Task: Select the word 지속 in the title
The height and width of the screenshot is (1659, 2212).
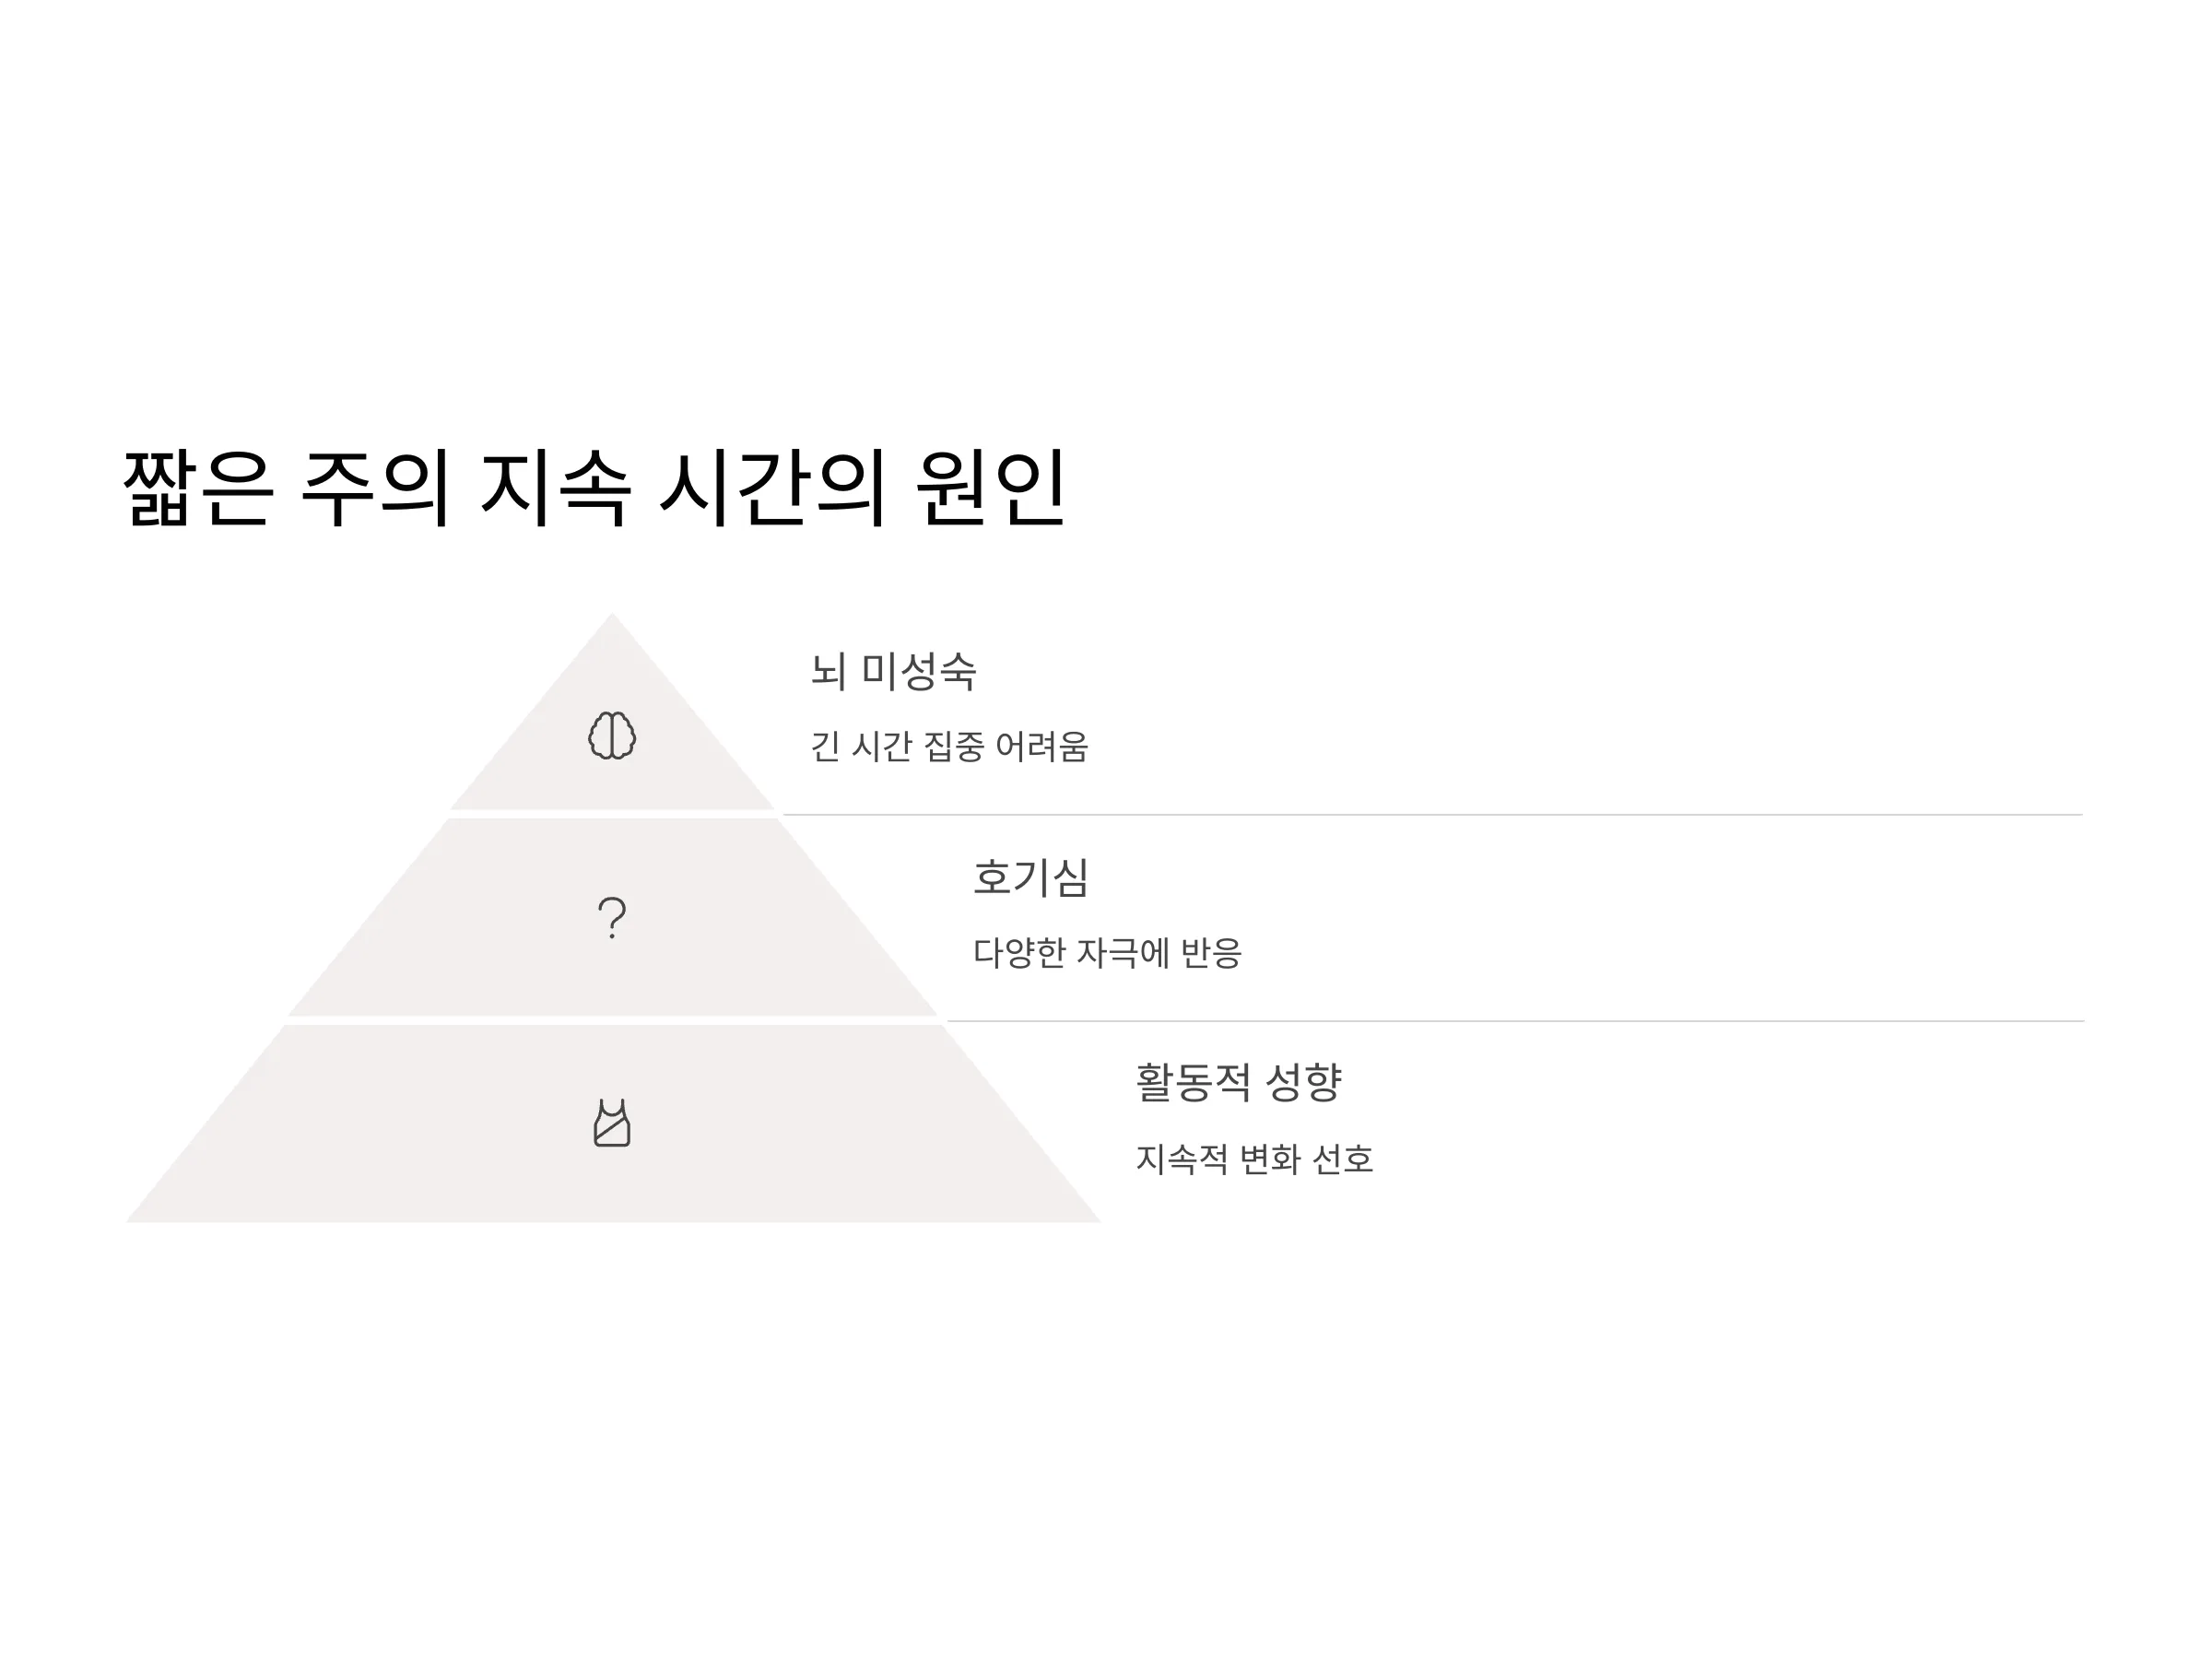Action: click(x=556, y=488)
